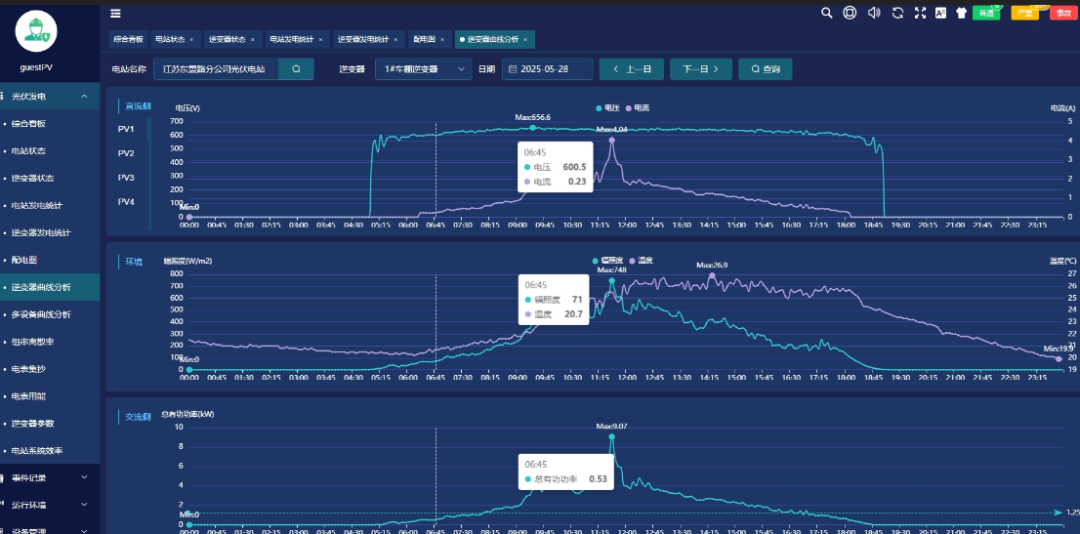Select PV2 in the DC side list
This screenshot has height=534, width=1080.
(x=126, y=153)
